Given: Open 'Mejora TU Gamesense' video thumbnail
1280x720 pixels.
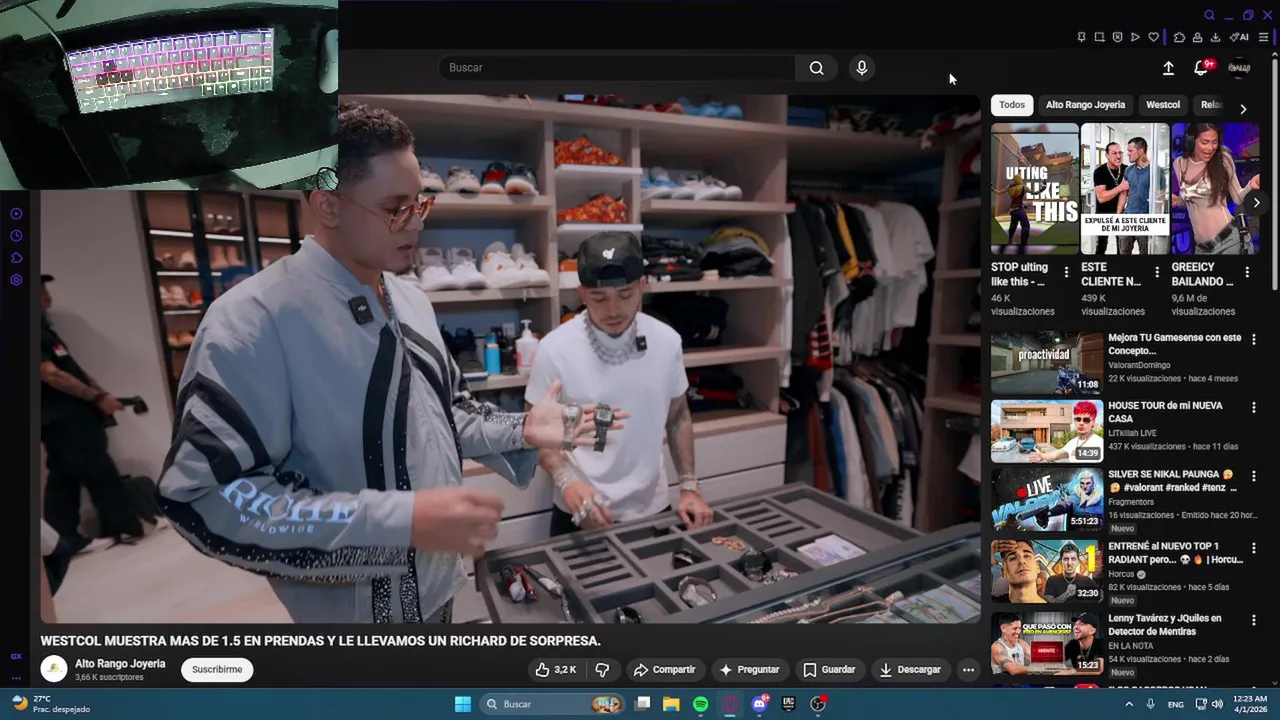Looking at the screenshot, I should (x=1047, y=363).
